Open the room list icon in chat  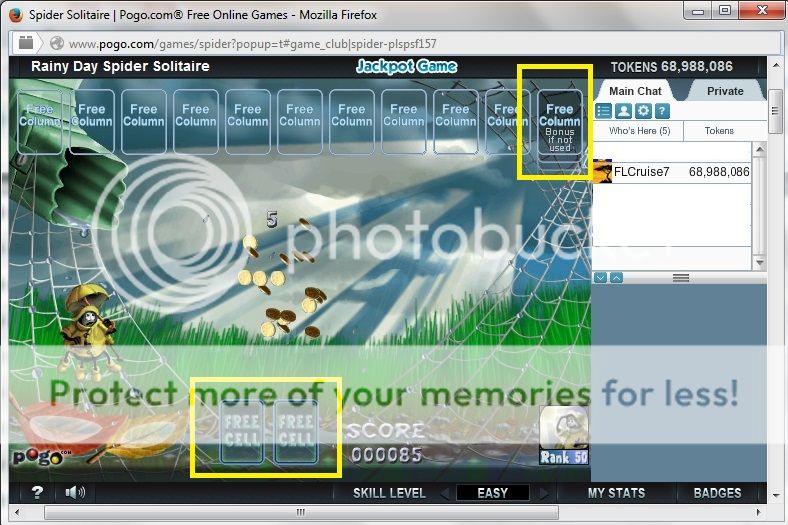click(x=603, y=111)
